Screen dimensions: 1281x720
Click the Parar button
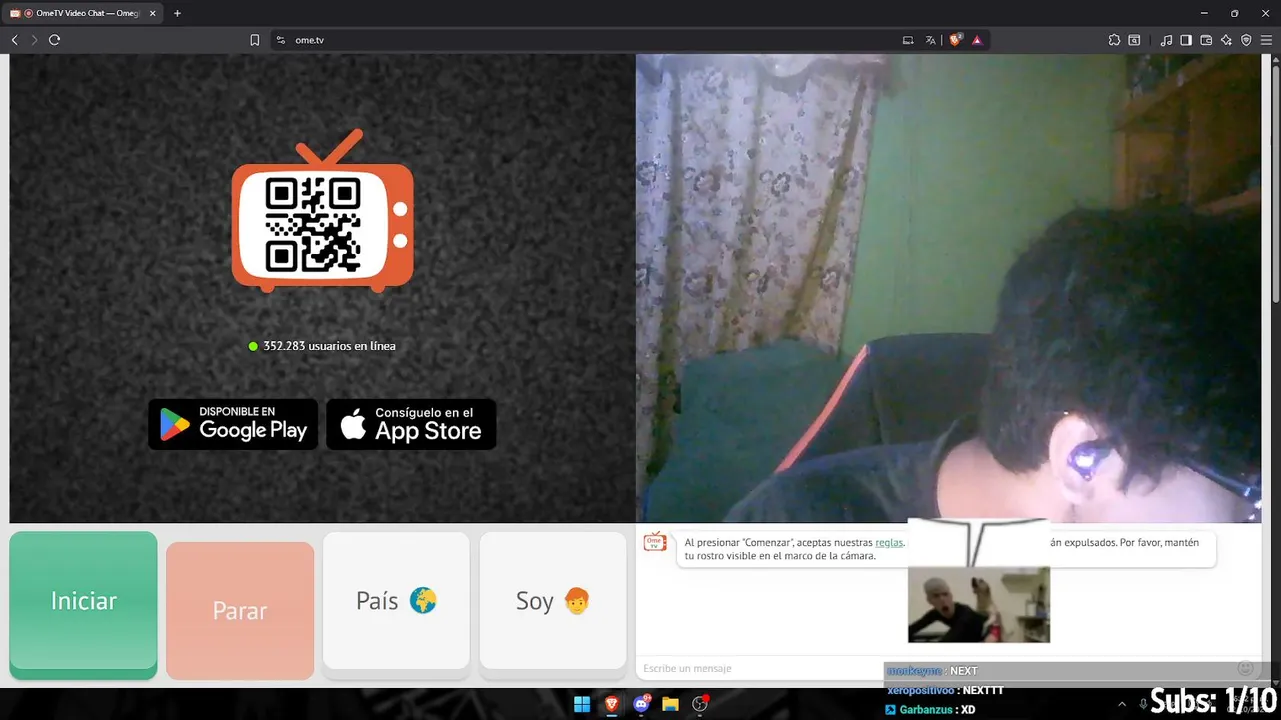[240, 610]
